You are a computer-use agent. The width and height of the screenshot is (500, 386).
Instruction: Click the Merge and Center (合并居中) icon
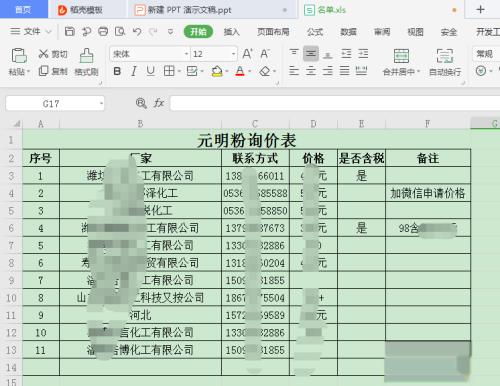tap(401, 62)
